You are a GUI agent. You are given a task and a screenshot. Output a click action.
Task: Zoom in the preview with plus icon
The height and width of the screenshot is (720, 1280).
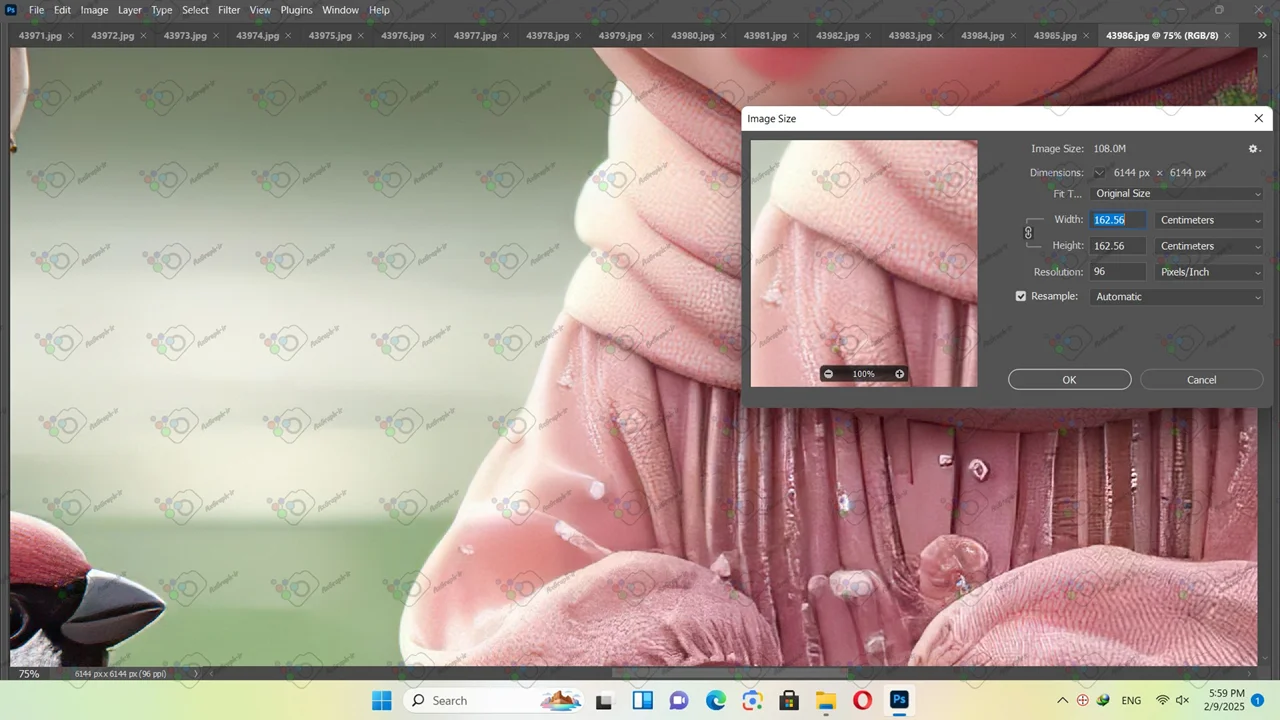[x=899, y=374]
